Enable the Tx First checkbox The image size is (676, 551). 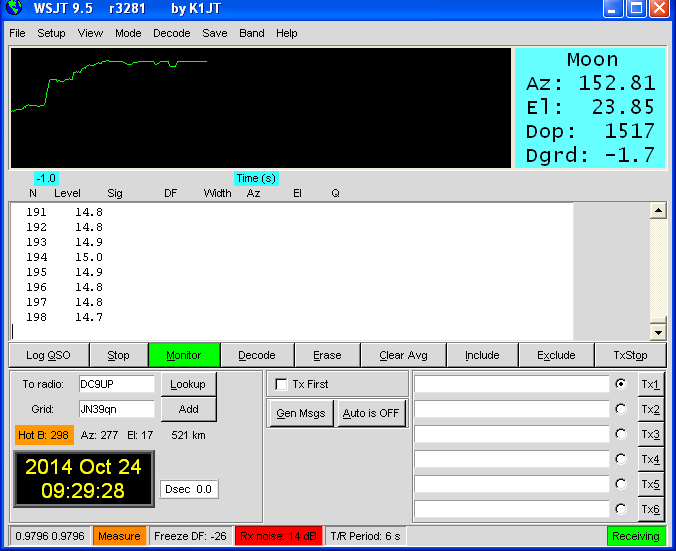point(281,384)
